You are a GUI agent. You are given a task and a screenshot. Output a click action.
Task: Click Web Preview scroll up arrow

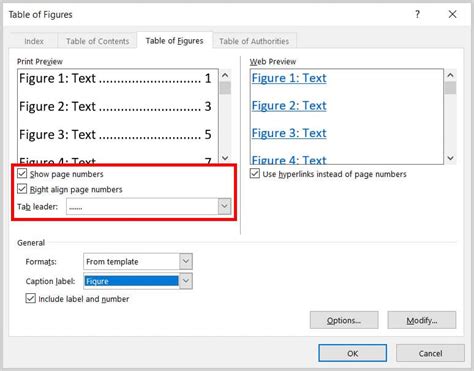pyautogui.click(x=450, y=75)
